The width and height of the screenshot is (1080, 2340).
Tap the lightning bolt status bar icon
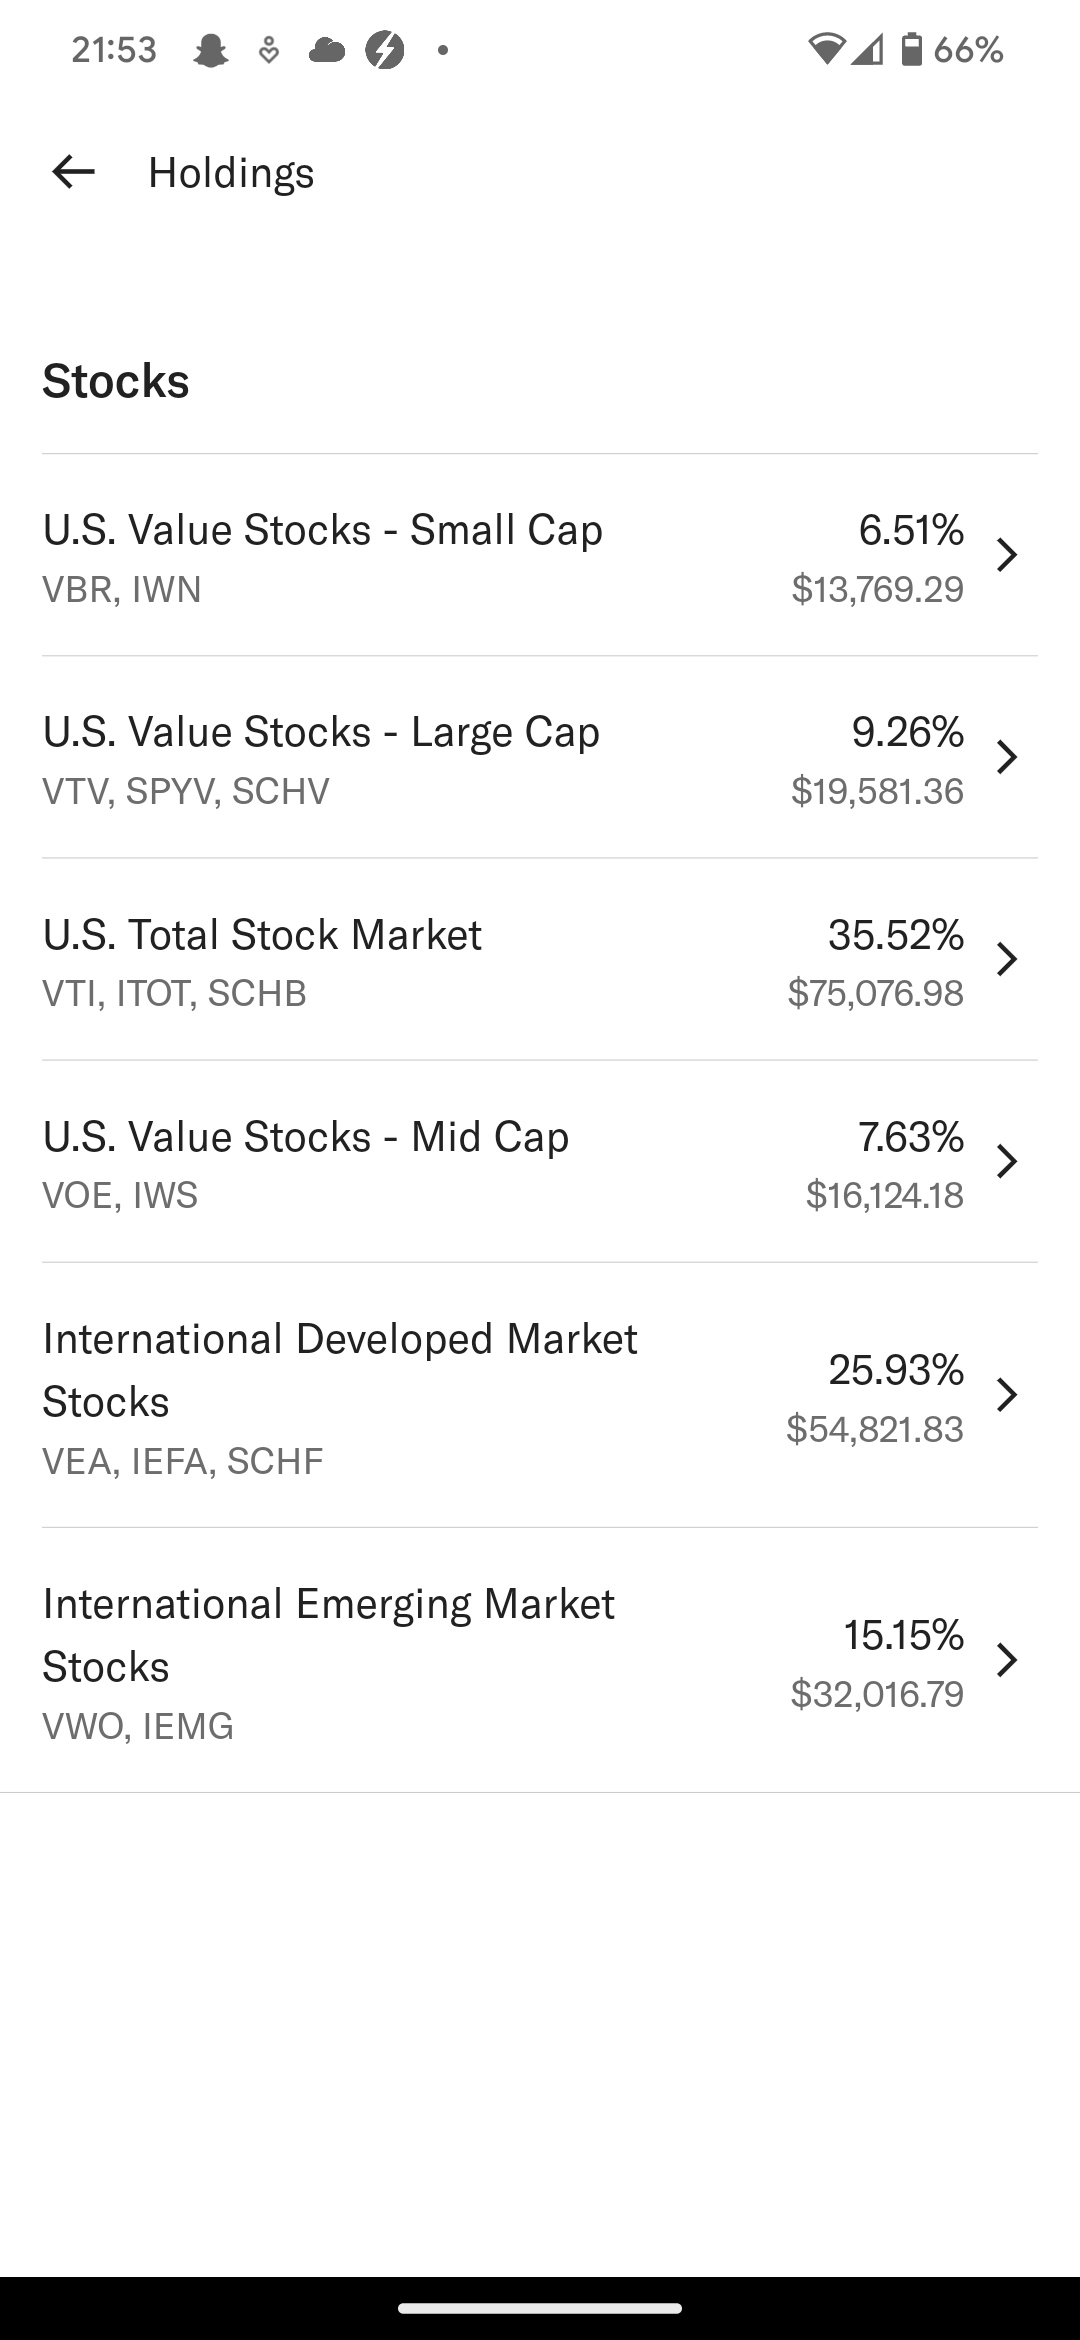(385, 49)
